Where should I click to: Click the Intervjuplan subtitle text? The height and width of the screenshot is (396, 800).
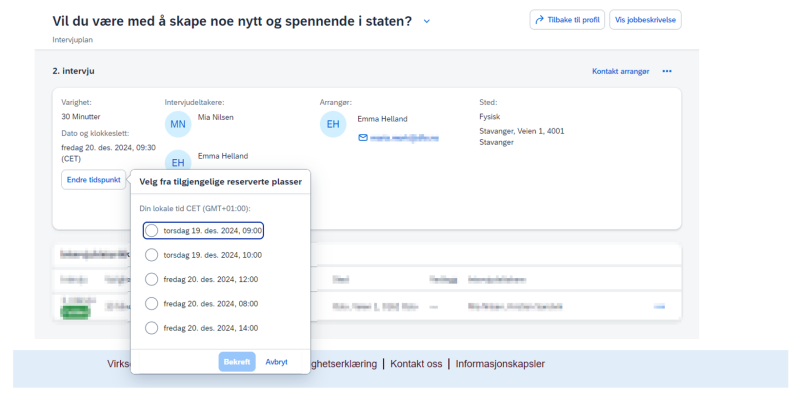click(x=72, y=39)
